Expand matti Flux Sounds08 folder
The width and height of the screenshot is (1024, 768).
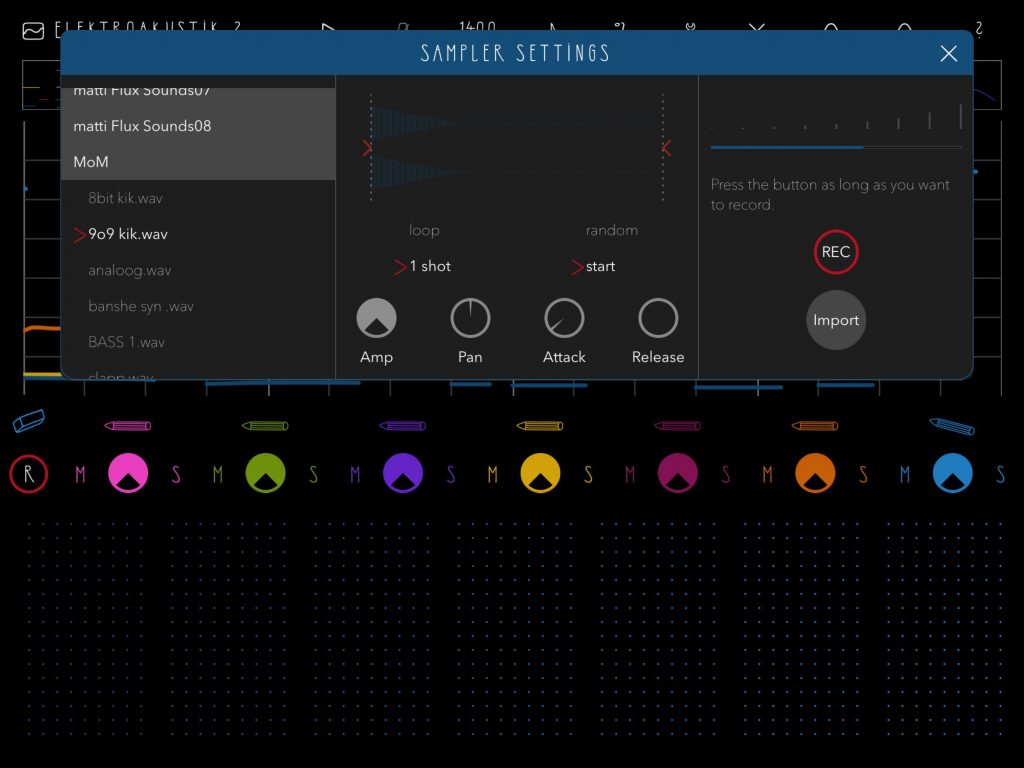pos(142,126)
